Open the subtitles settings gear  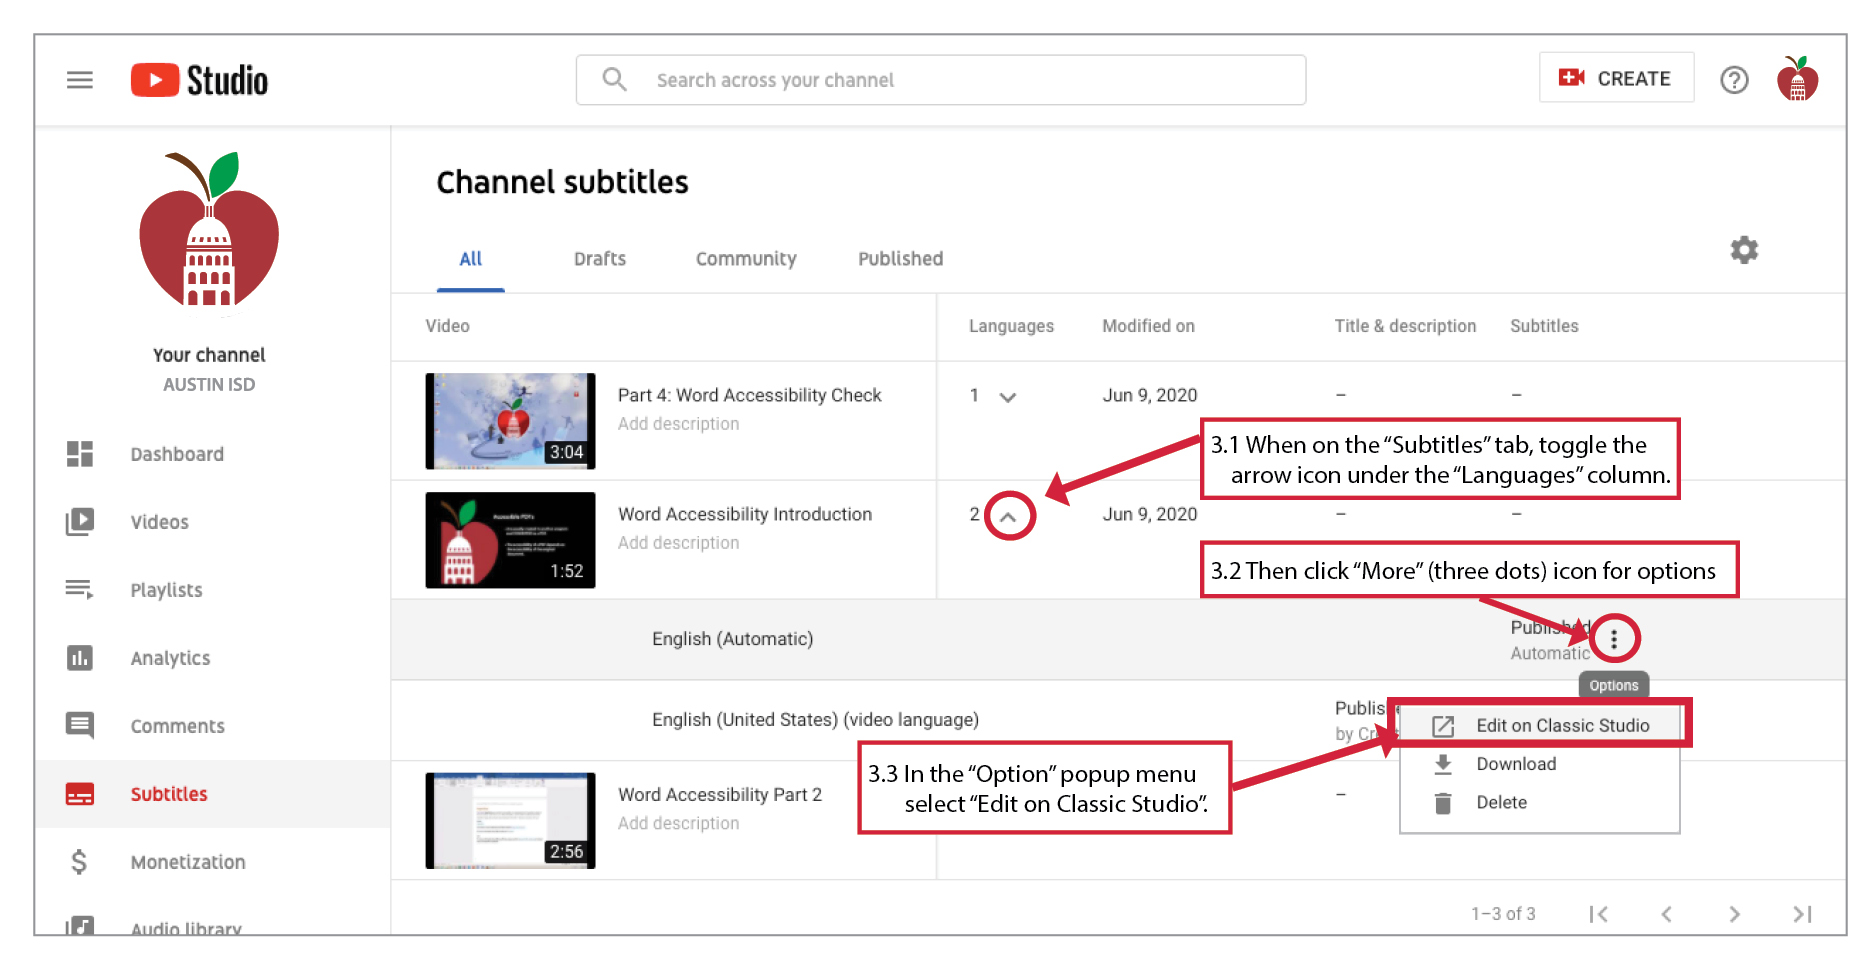(1744, 250)
